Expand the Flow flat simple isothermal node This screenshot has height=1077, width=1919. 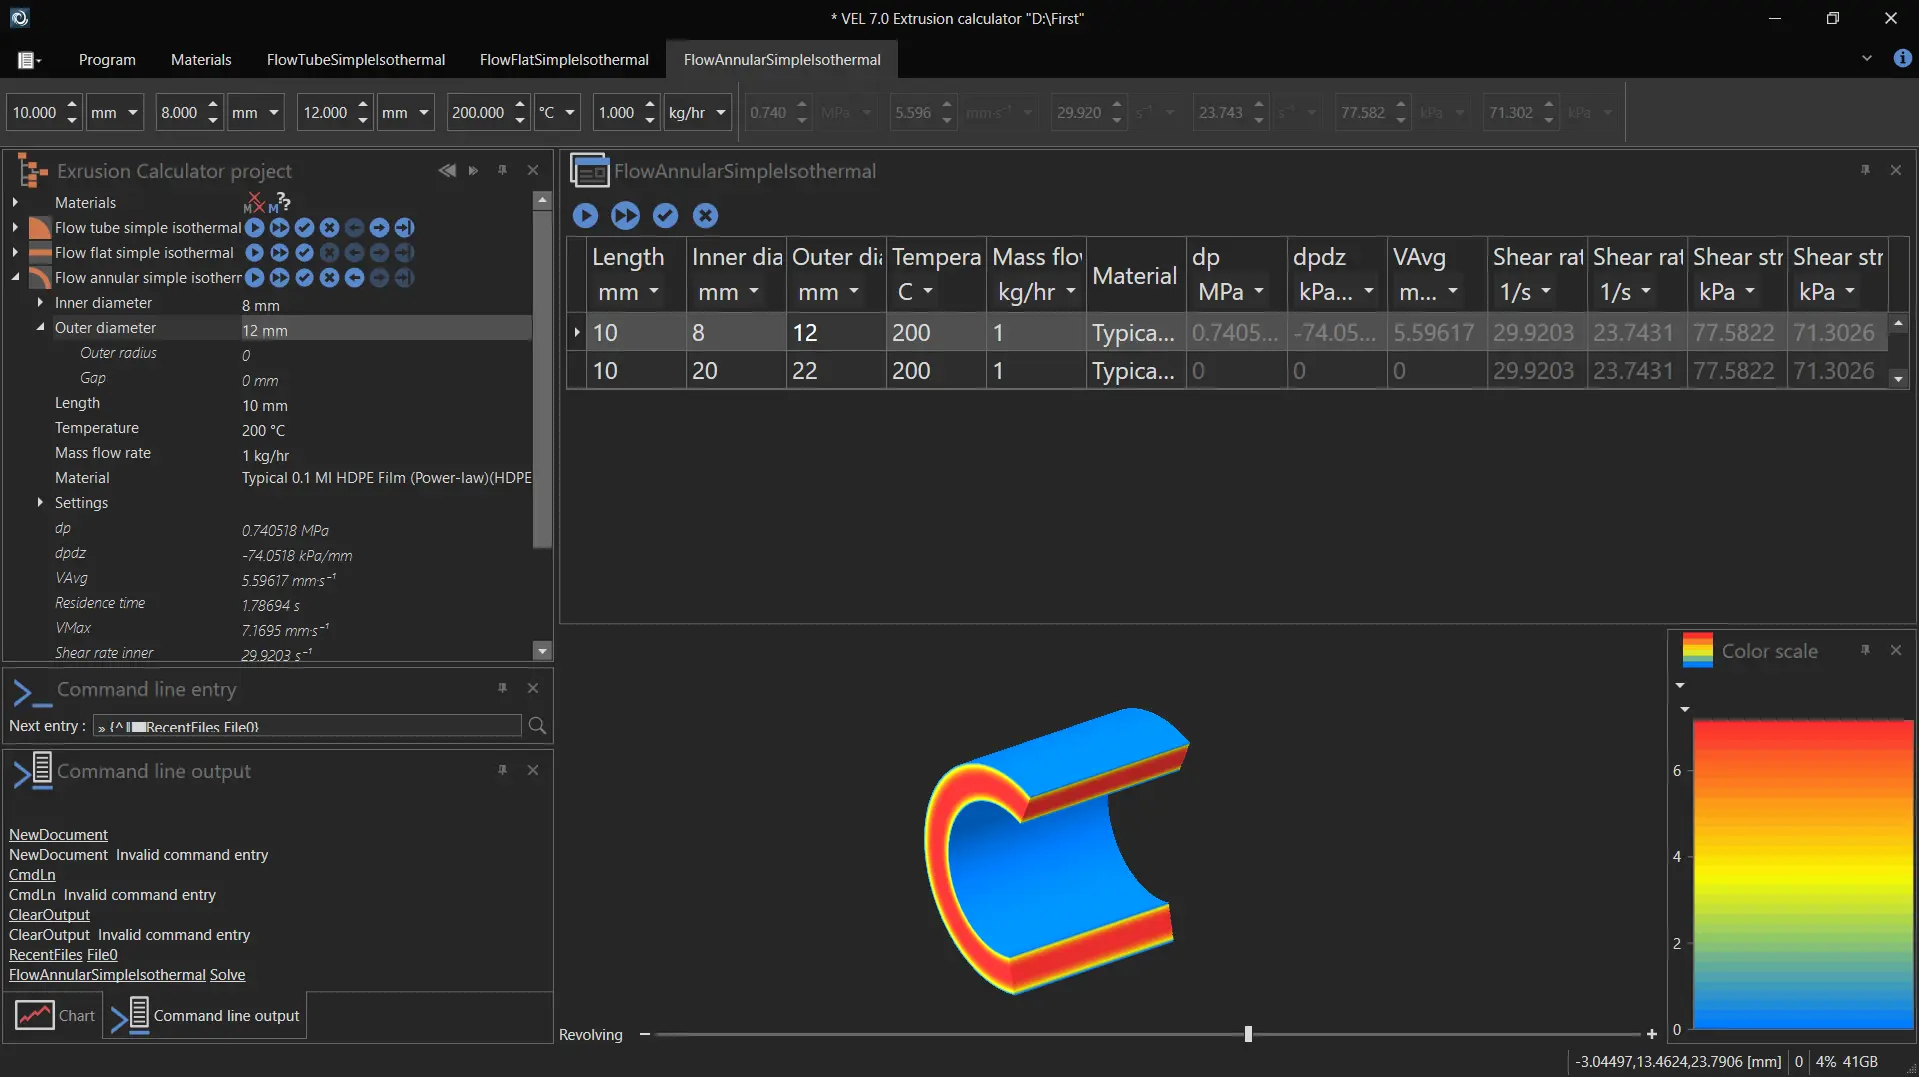pos(15,253)
